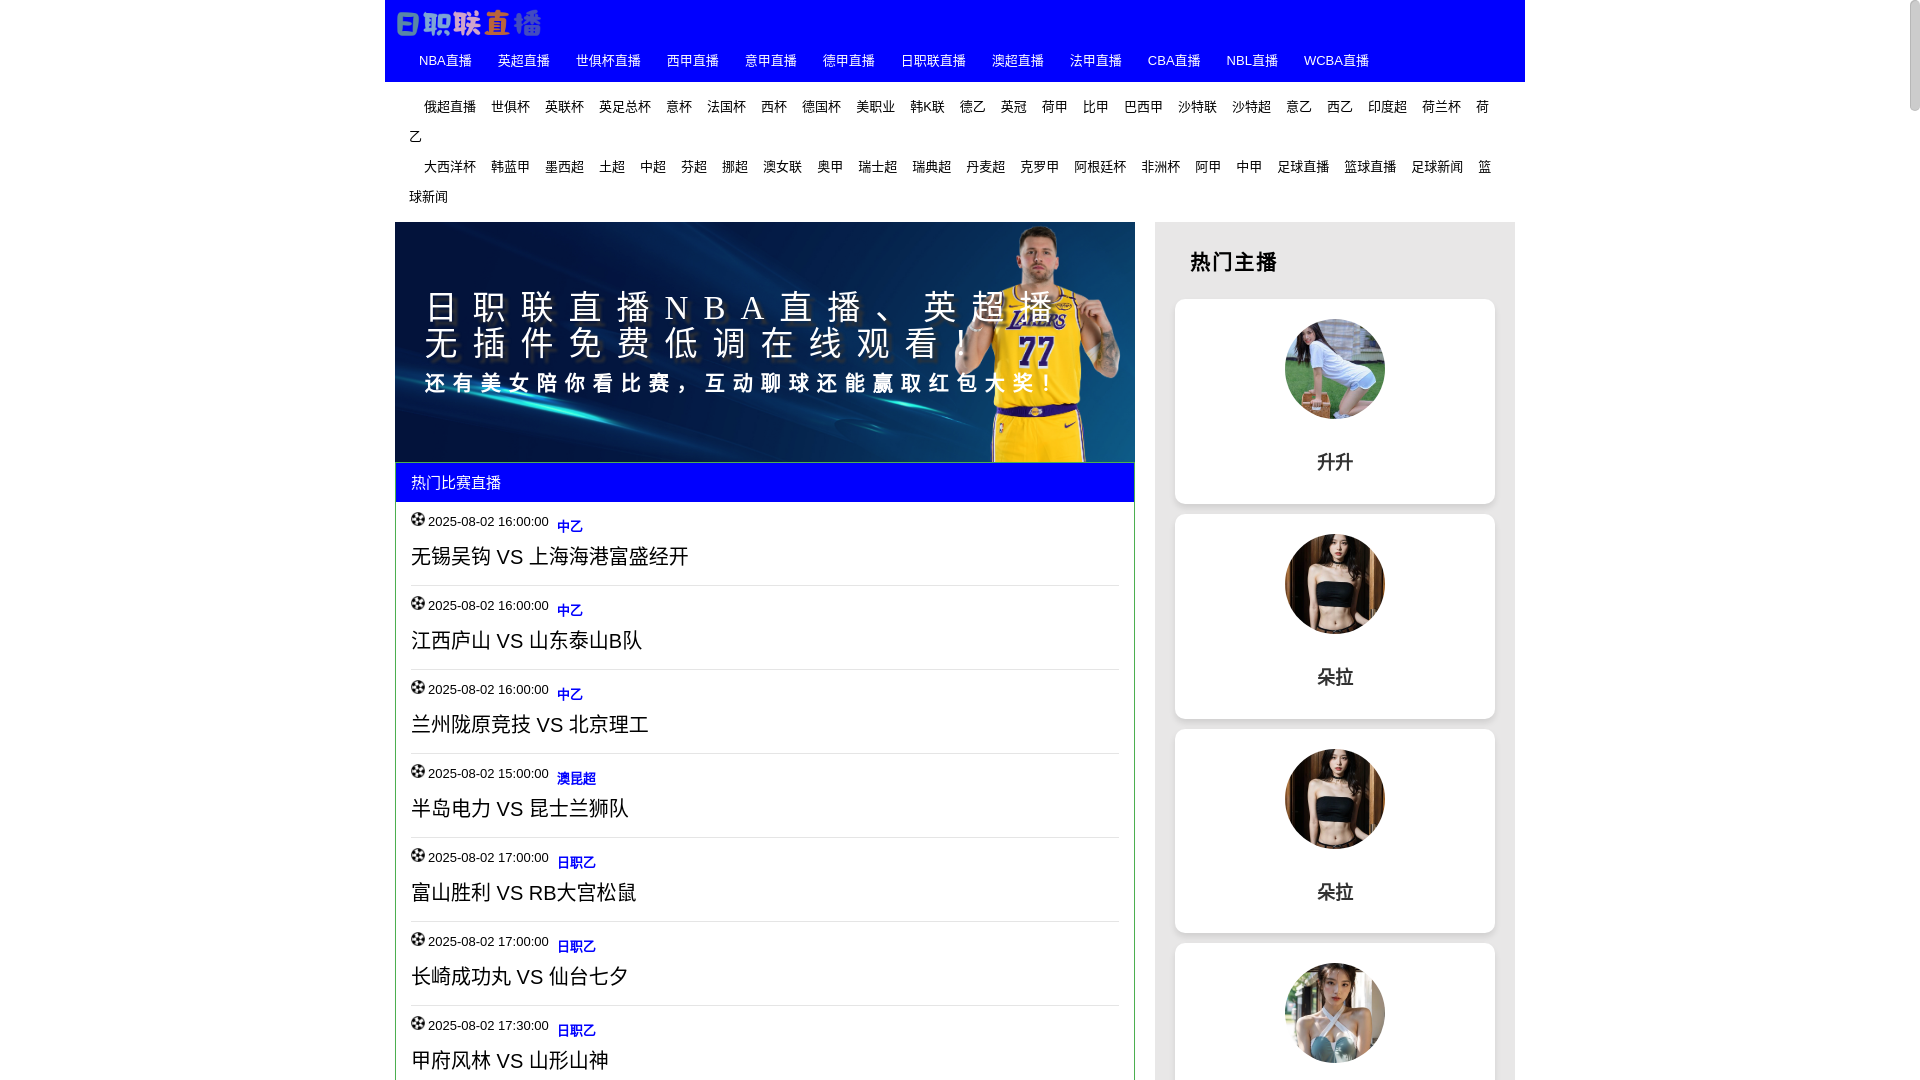Open 日职联直播 navigation item
This screenshot has height=1080, width=1920.
(933, 61)
